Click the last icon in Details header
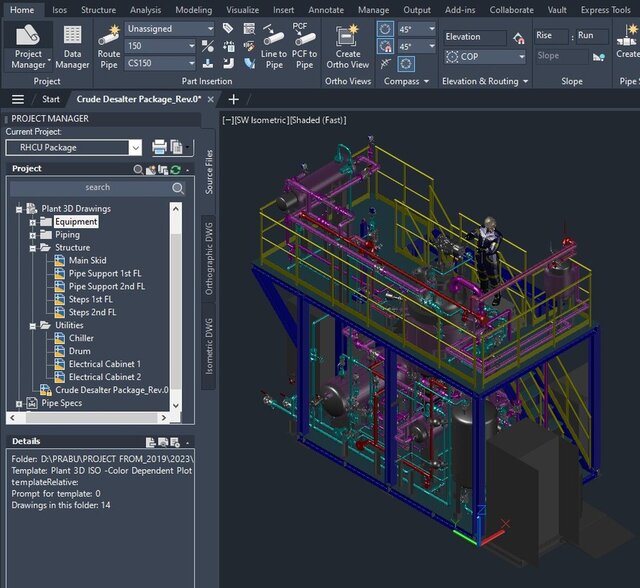The height and width of the screenshot is (588, 640). click(175, 442)
